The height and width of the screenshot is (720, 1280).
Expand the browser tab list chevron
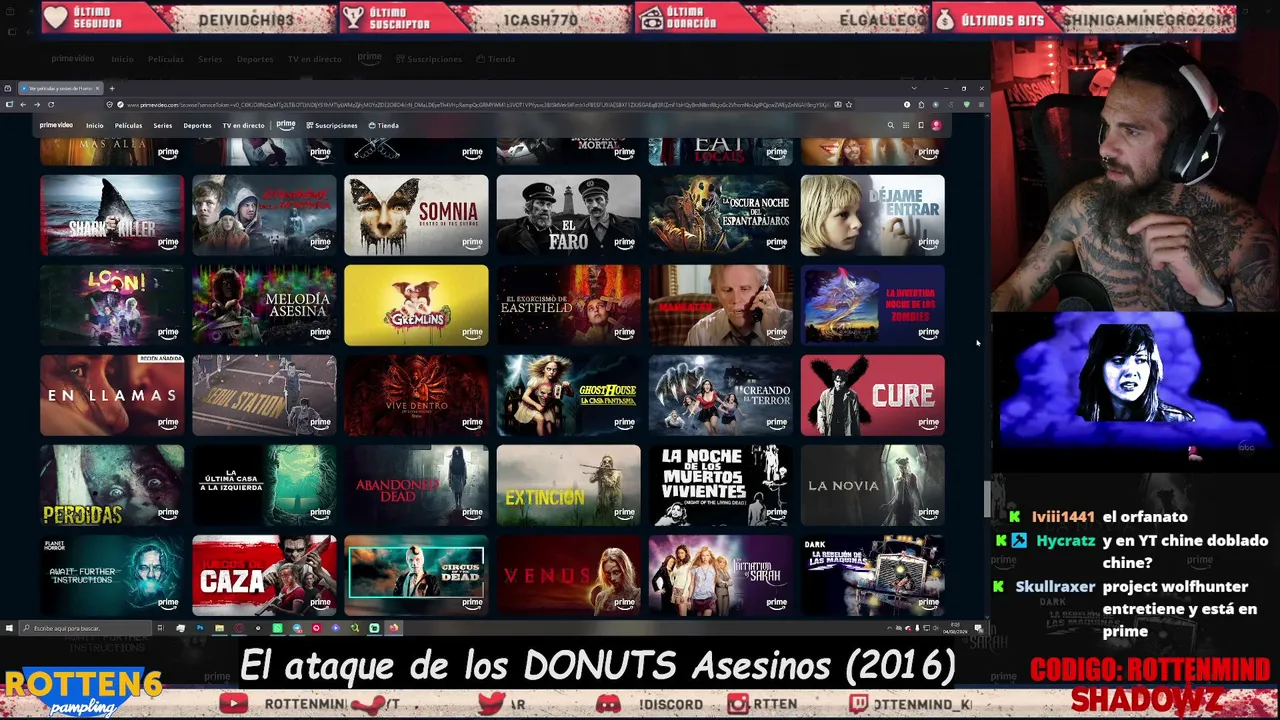click(x=913, y=88)
